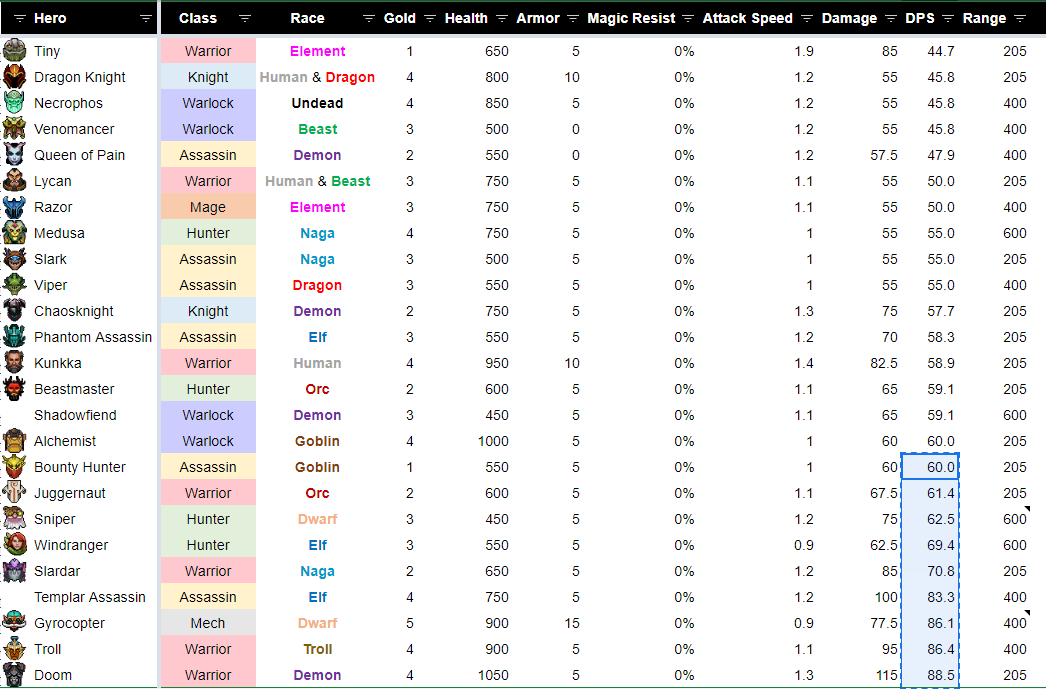Click Razor hero portrait icon

click(14, 207)
